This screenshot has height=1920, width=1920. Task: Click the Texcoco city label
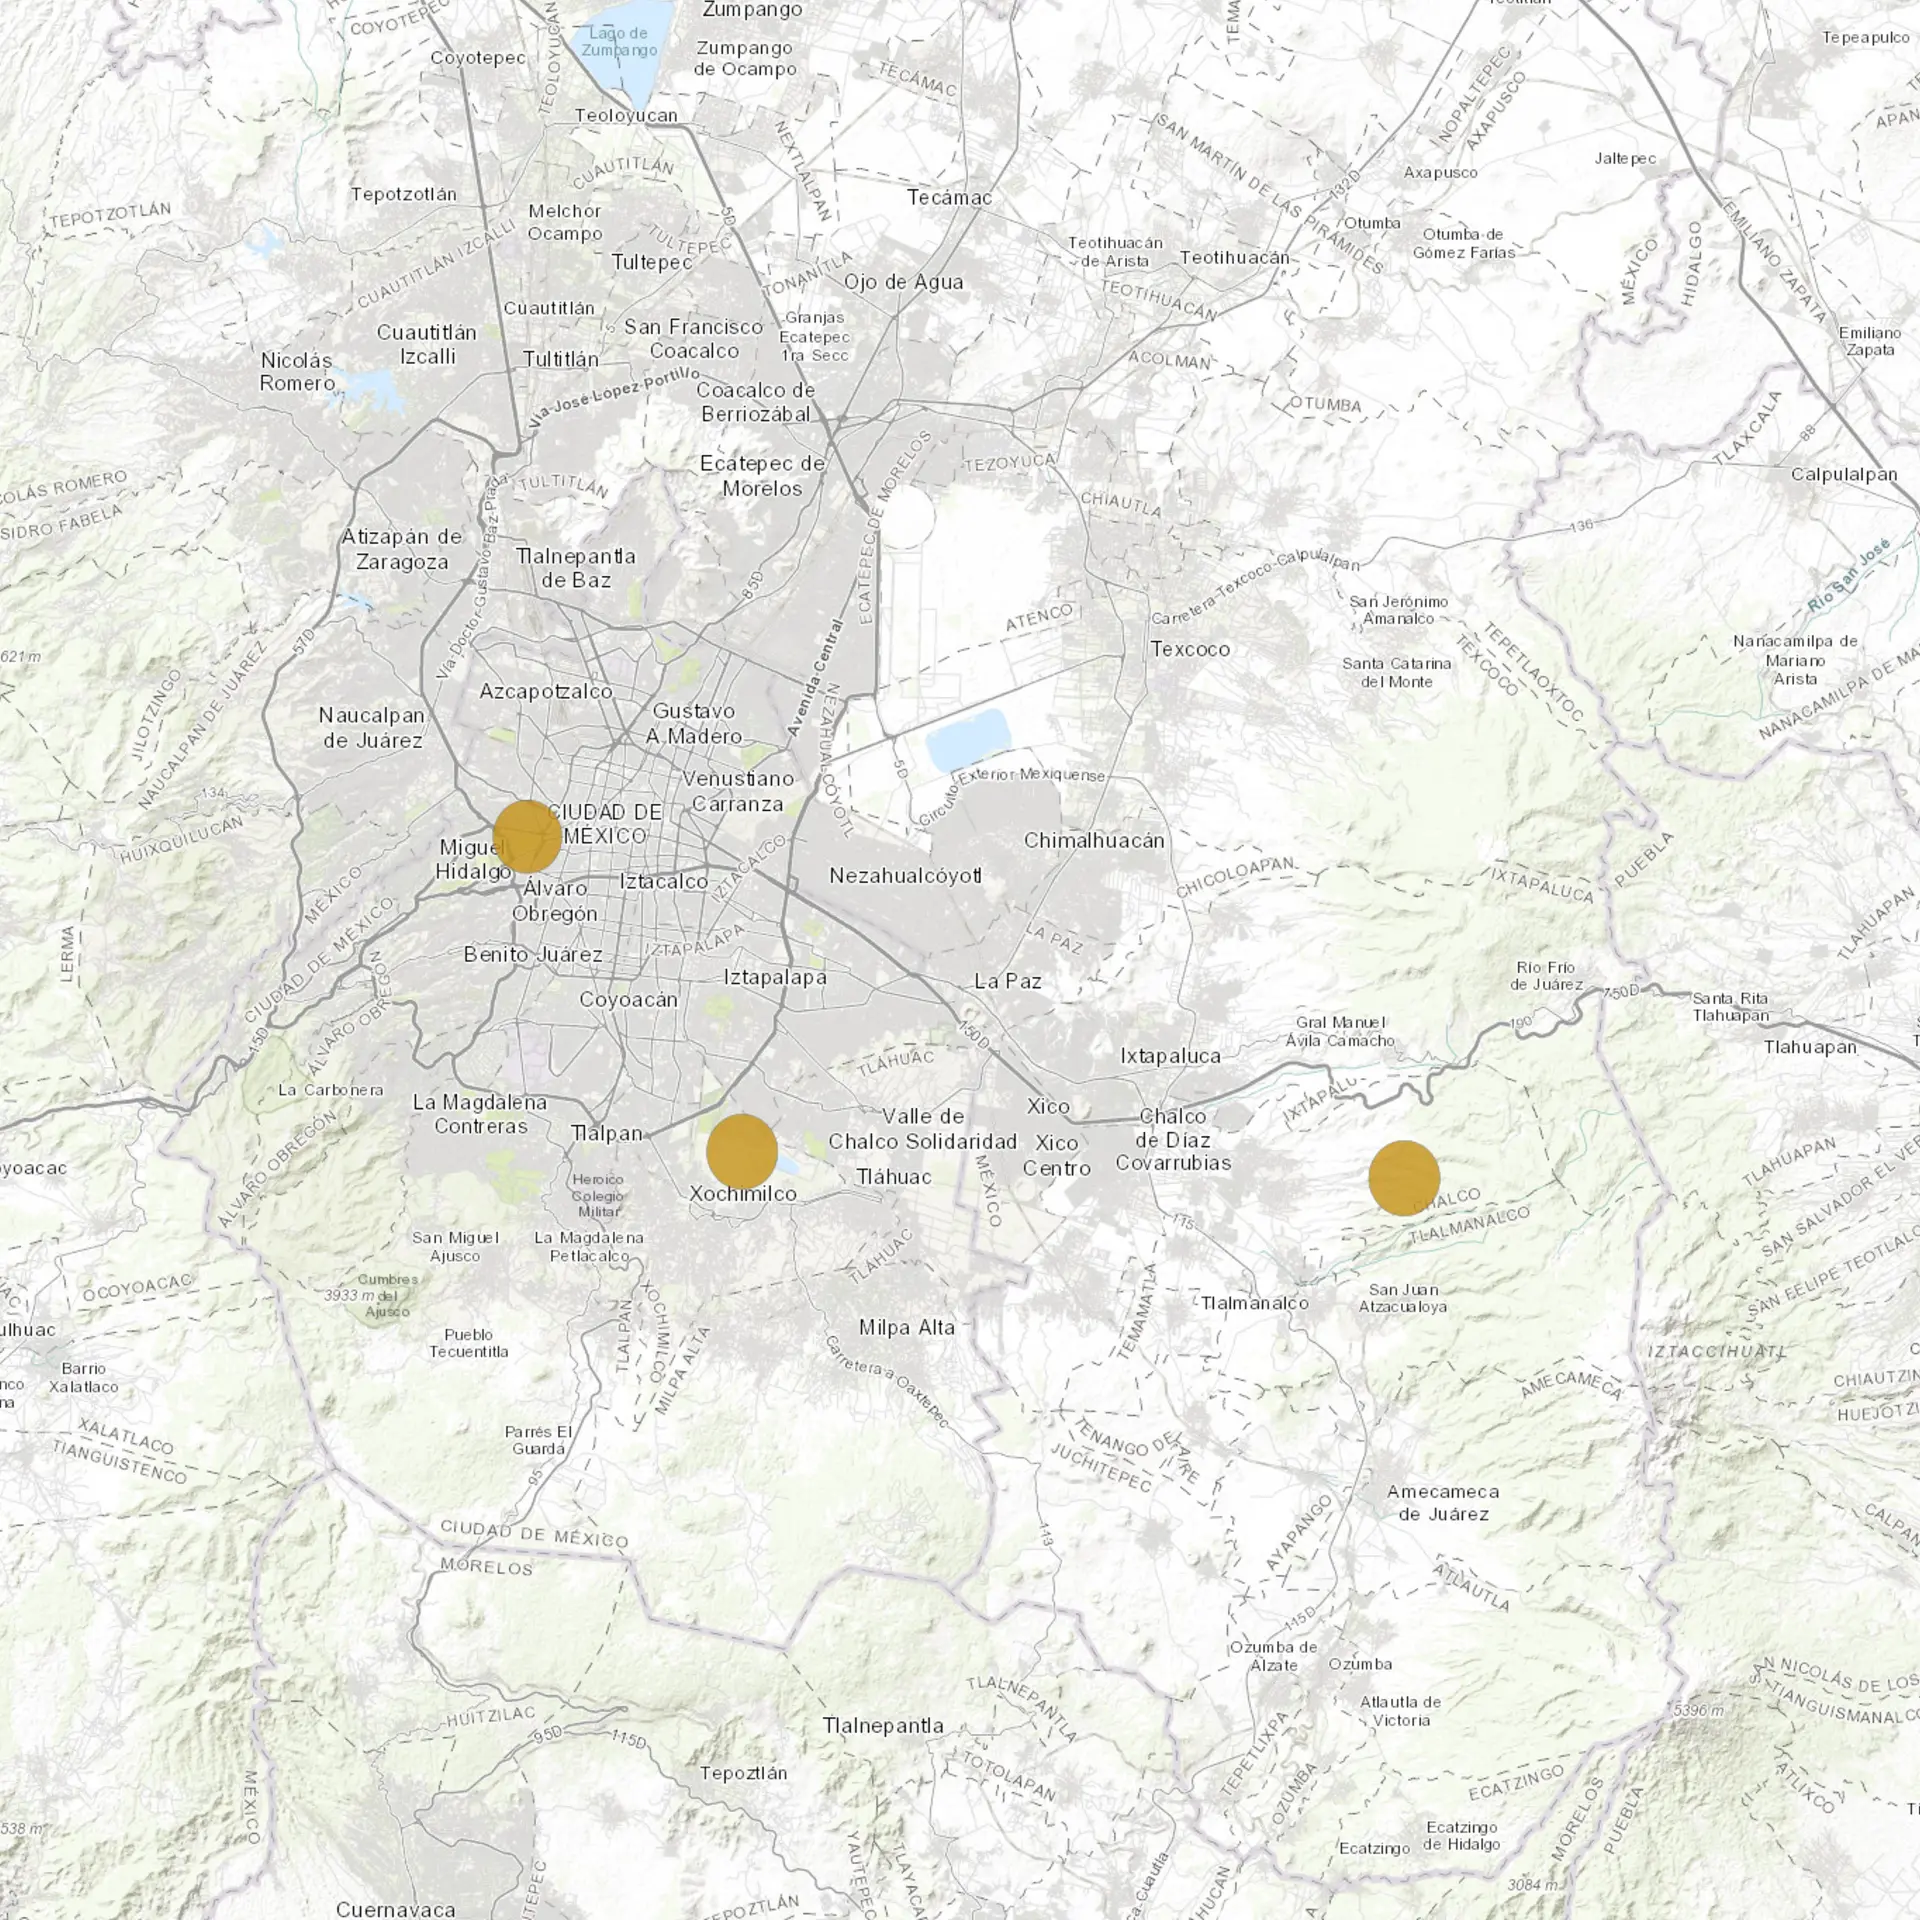[x=1190, y=649]
